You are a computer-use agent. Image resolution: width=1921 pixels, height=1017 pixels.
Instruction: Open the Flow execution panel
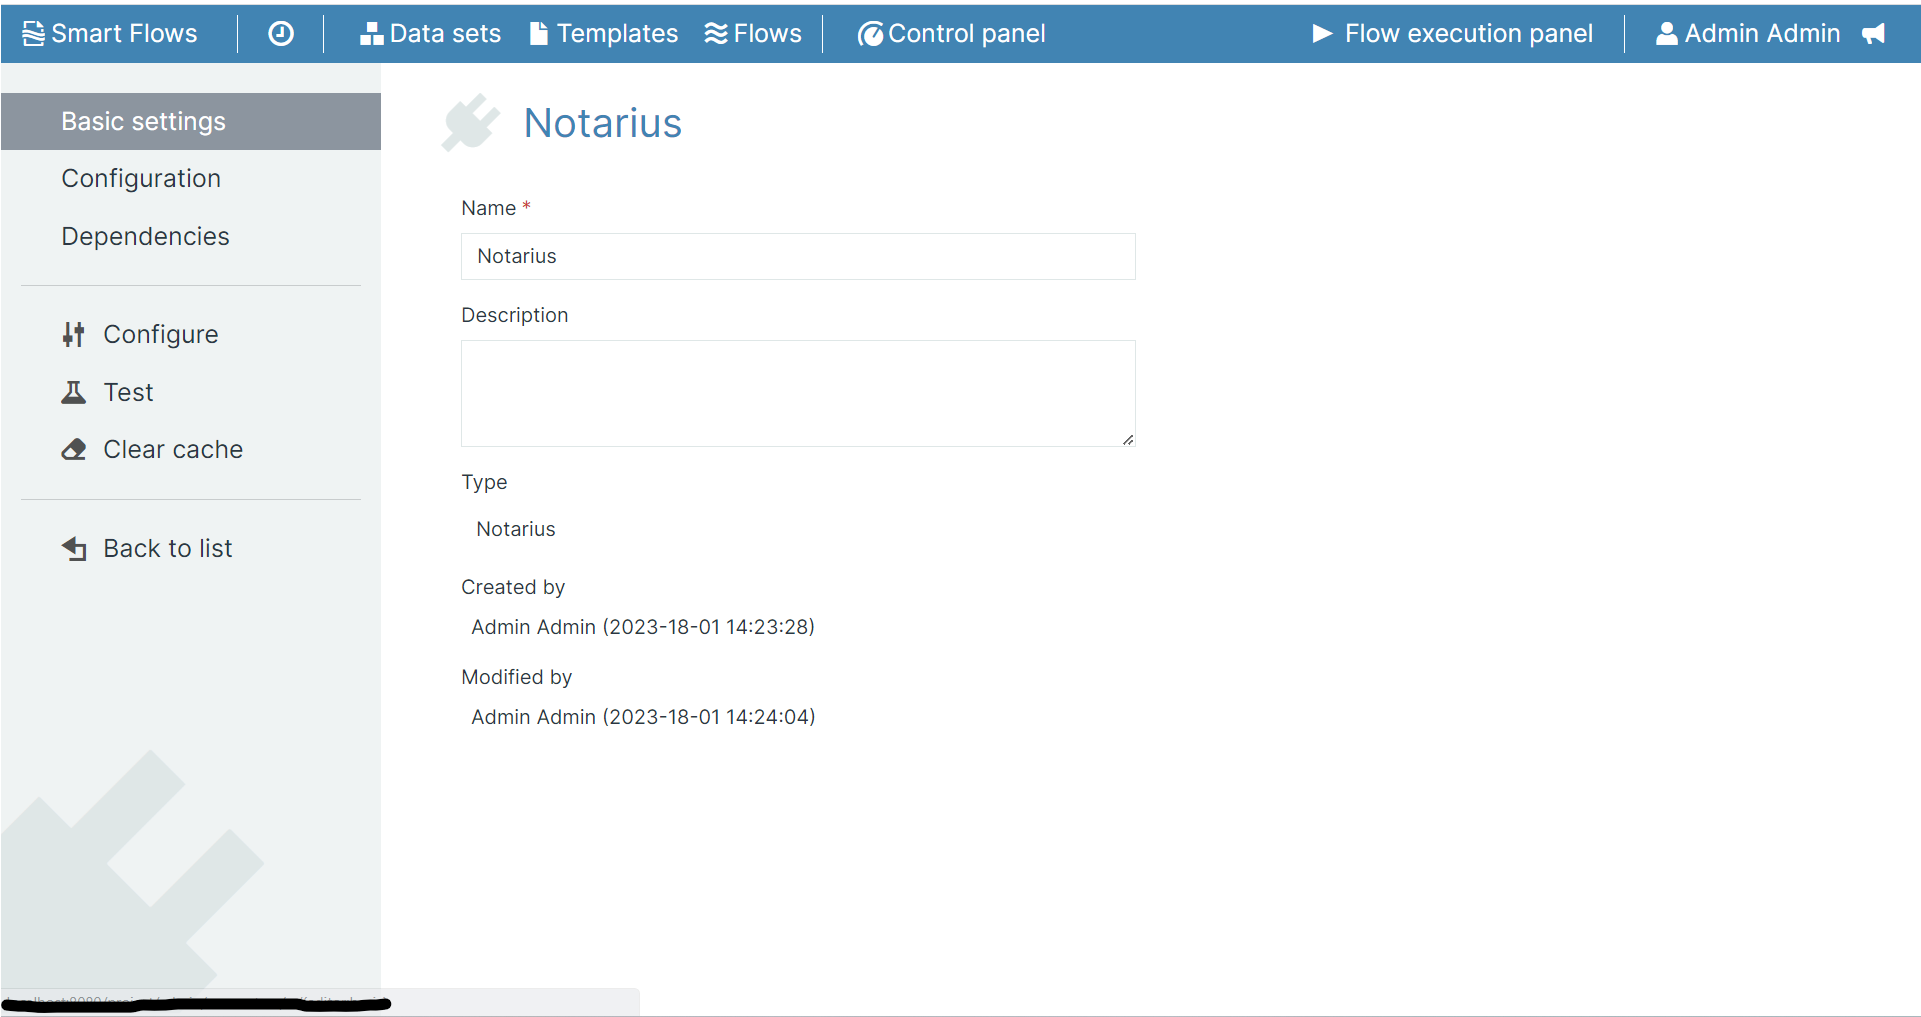click(x=1452, y=34)
